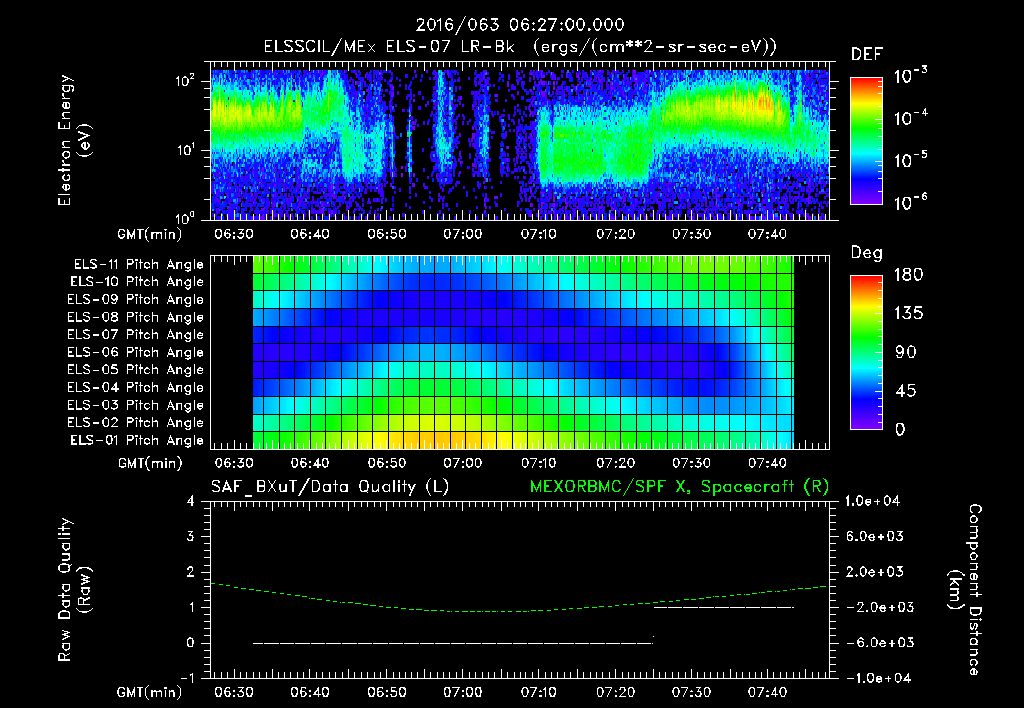The height and width of the screenshot is (708, 1024).
Task: Click the ELS-07 Pitch Angle row label
Action: [x=136, y=334]
